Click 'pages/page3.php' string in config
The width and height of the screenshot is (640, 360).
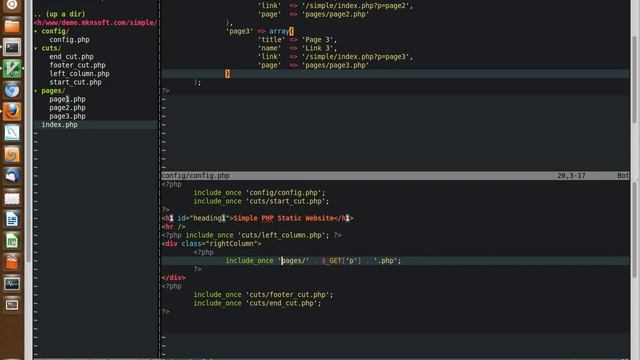coord(335,65)
